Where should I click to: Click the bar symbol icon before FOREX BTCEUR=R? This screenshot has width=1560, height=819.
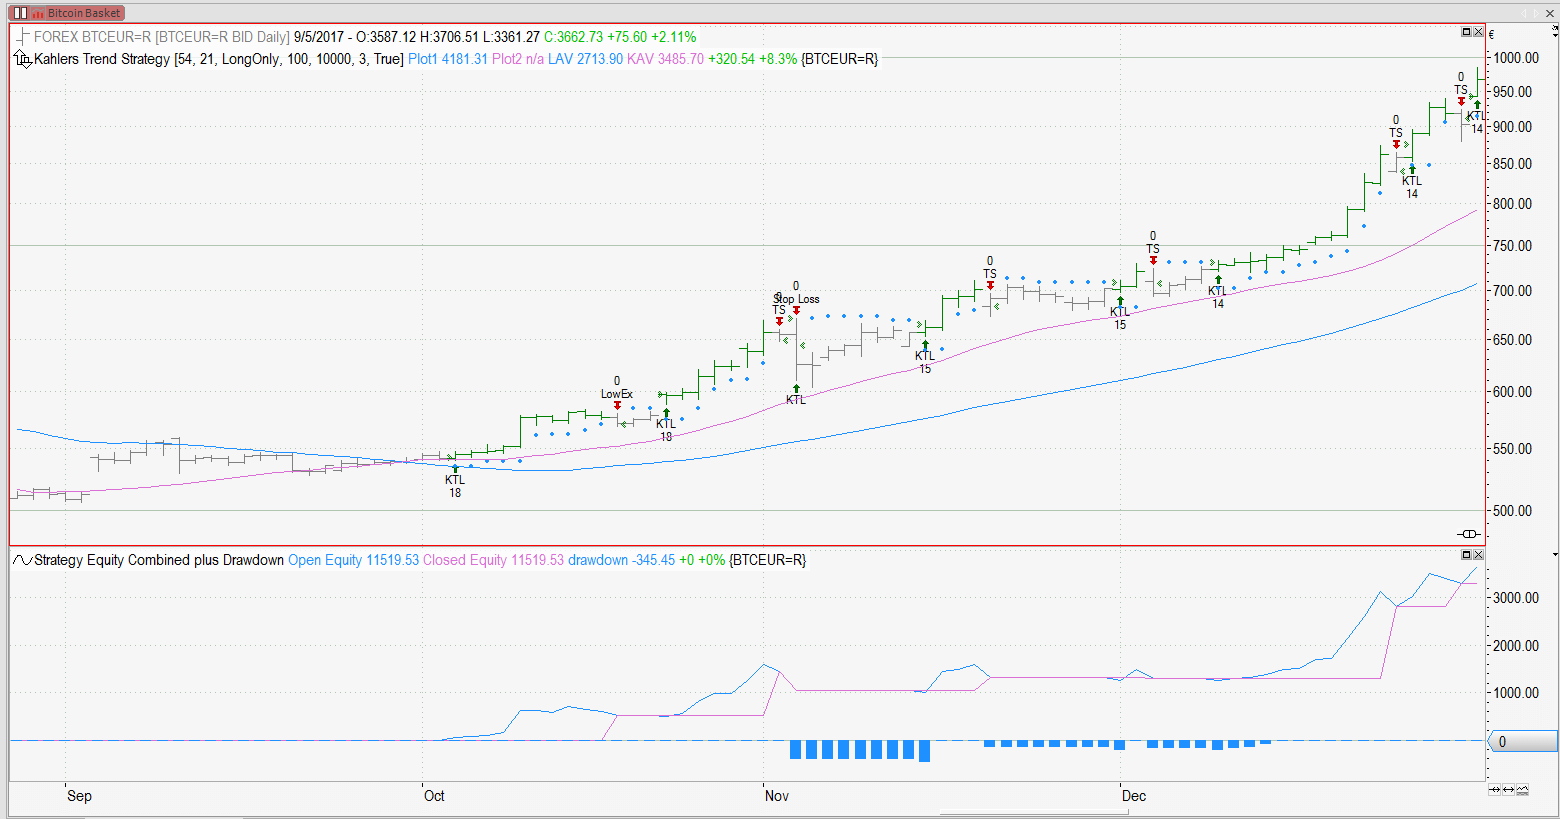[22, 37]
